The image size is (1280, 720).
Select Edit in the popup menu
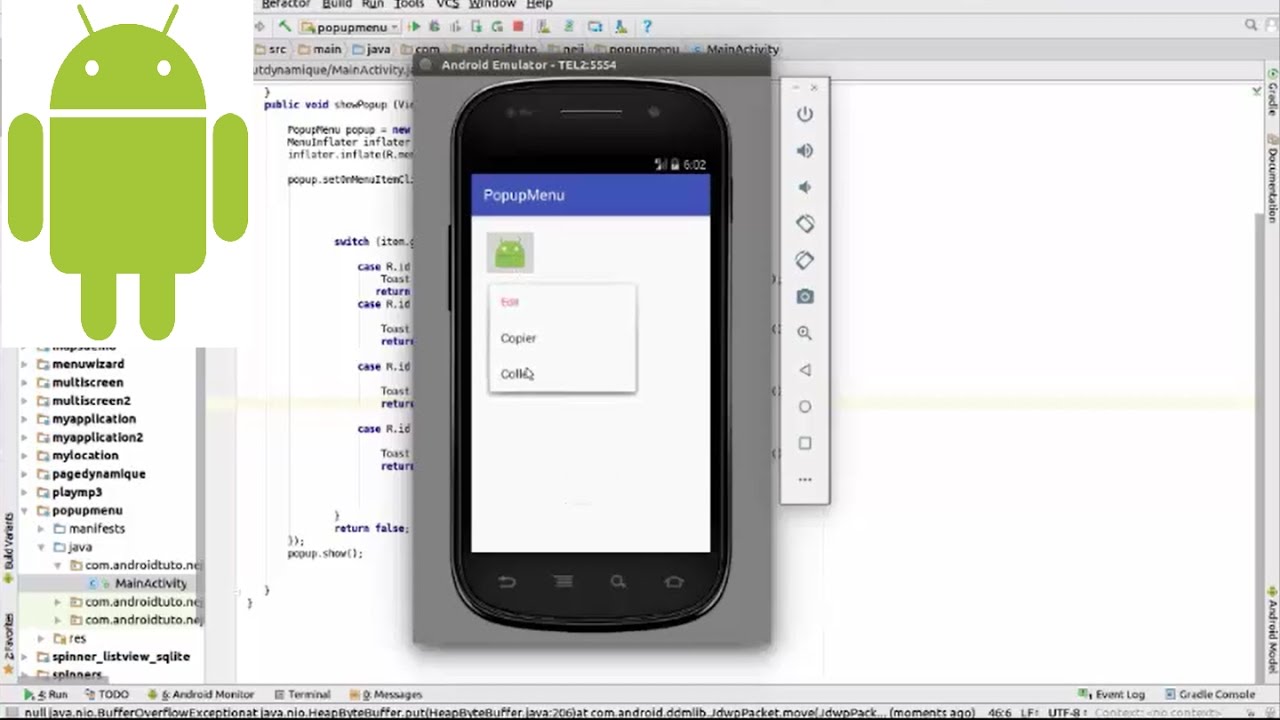pos(562,302)
